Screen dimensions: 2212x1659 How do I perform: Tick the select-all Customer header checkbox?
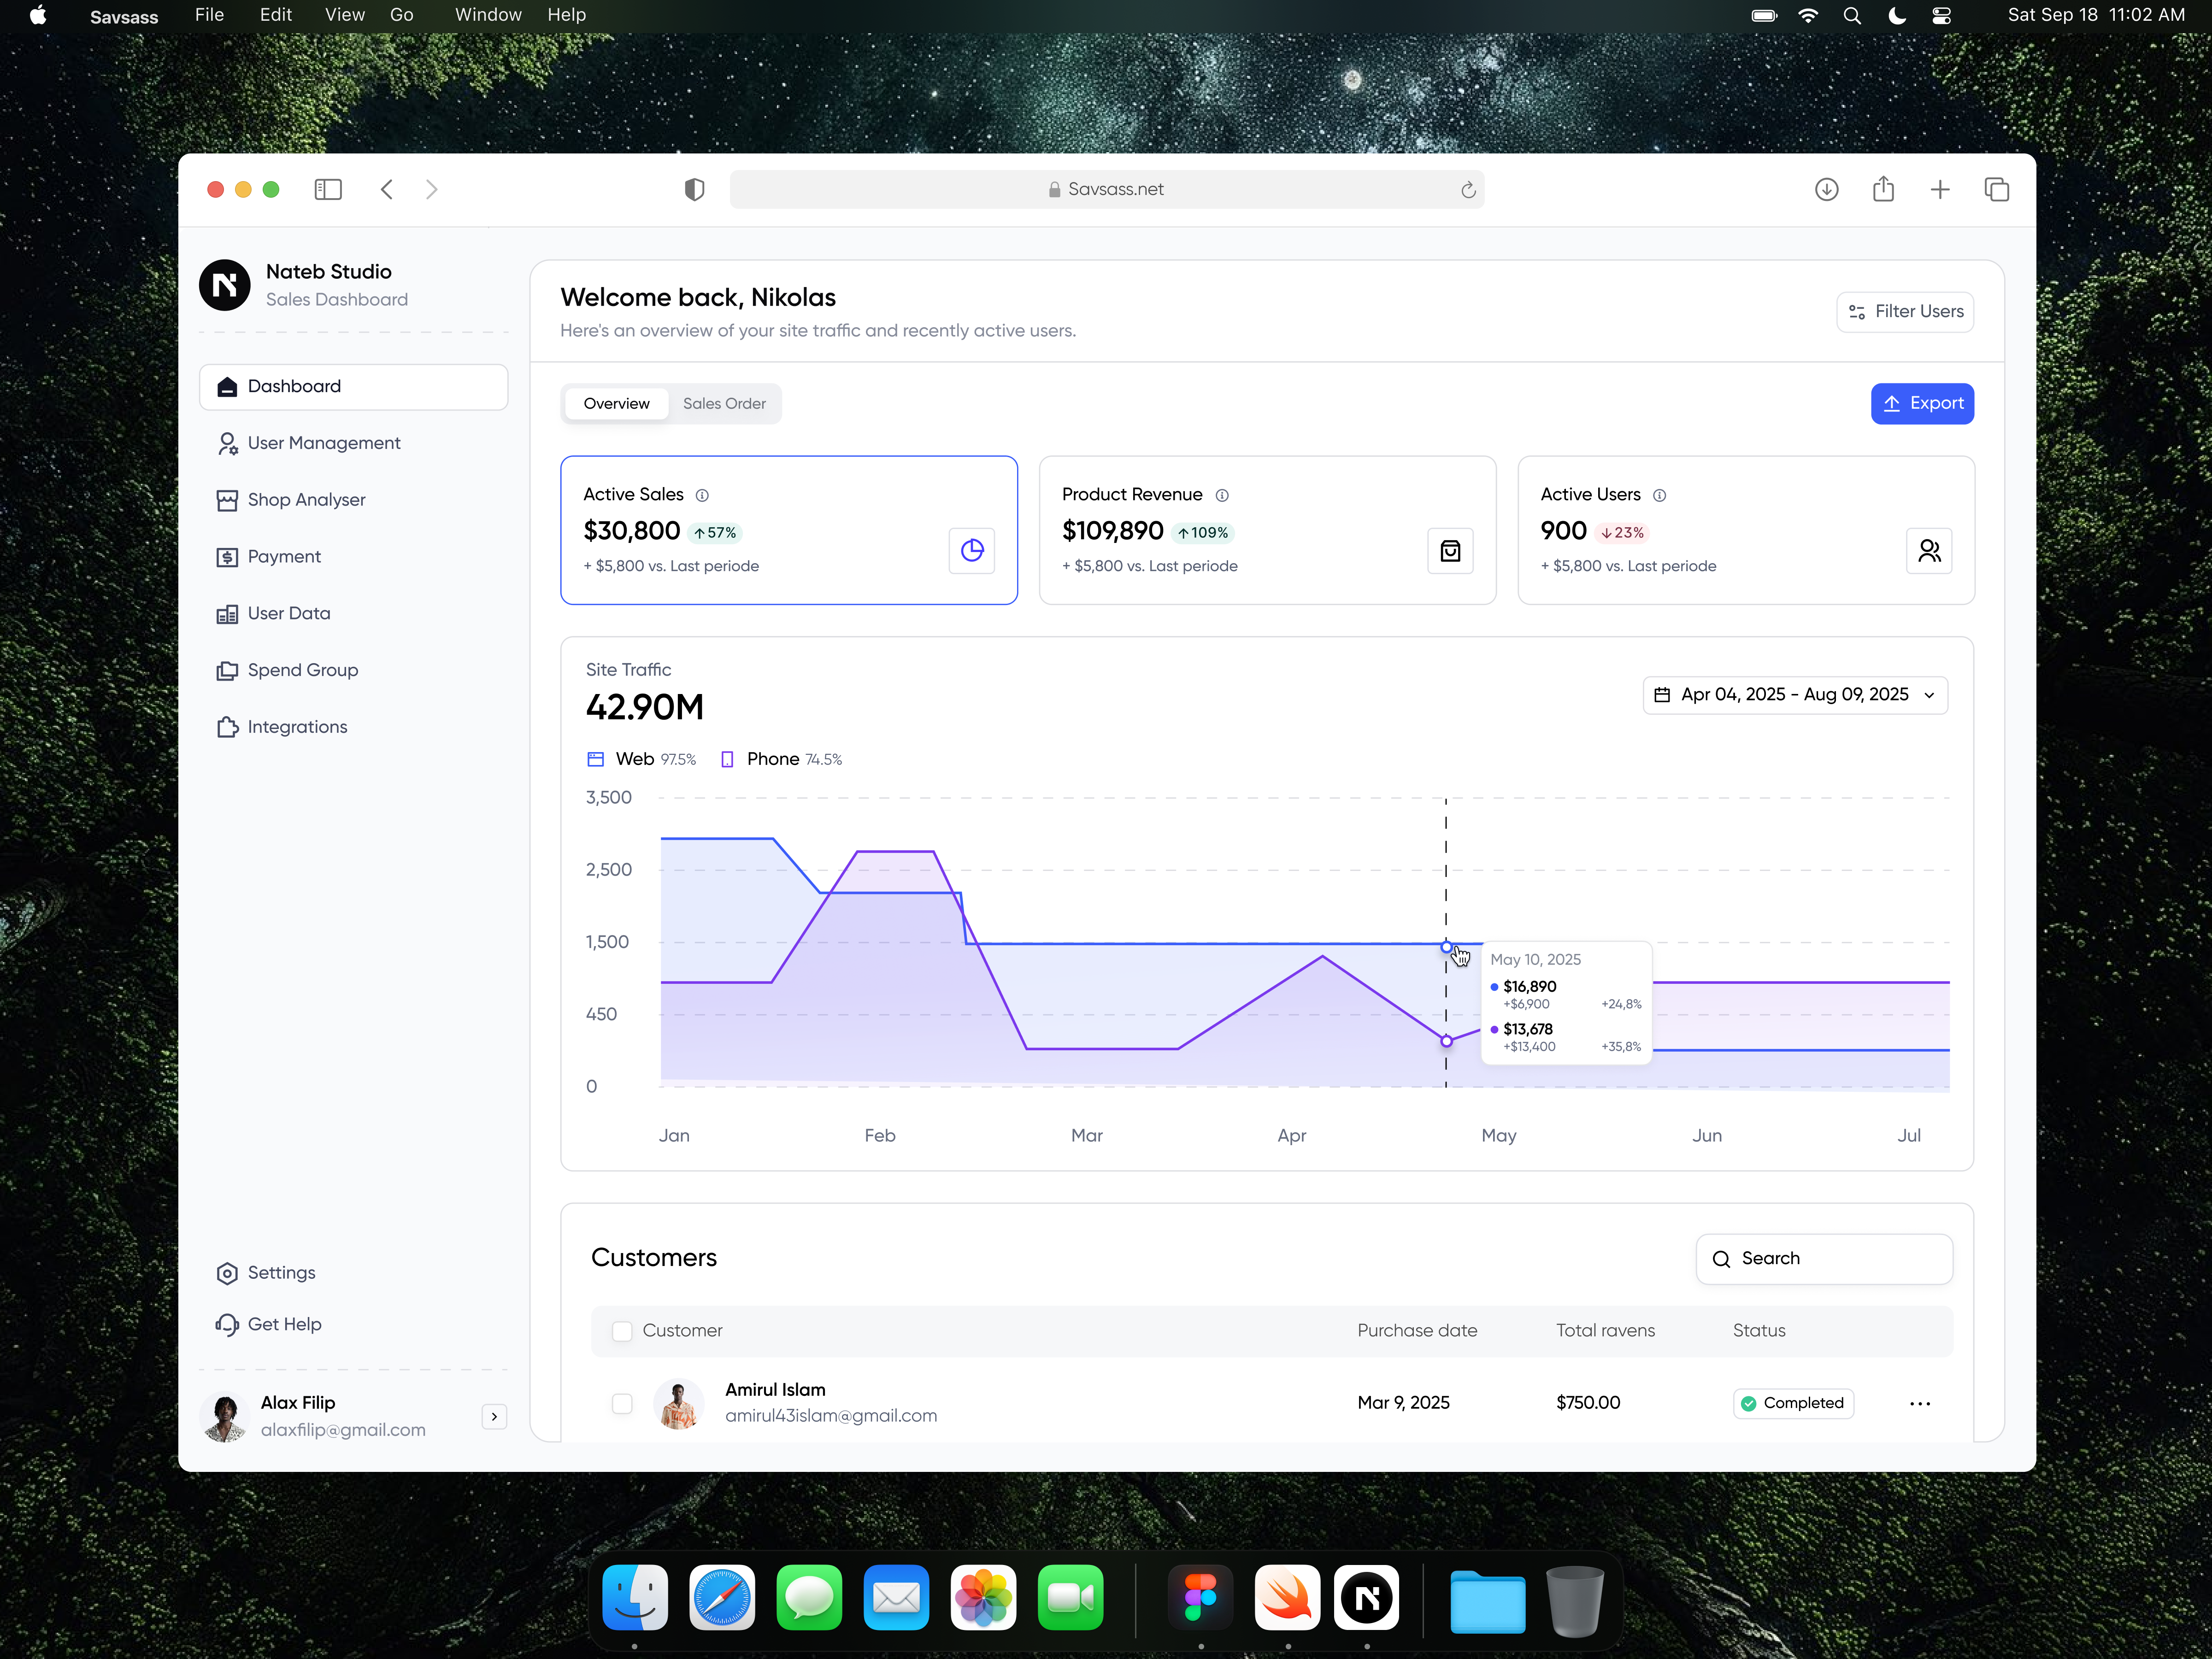(622, 1331)
